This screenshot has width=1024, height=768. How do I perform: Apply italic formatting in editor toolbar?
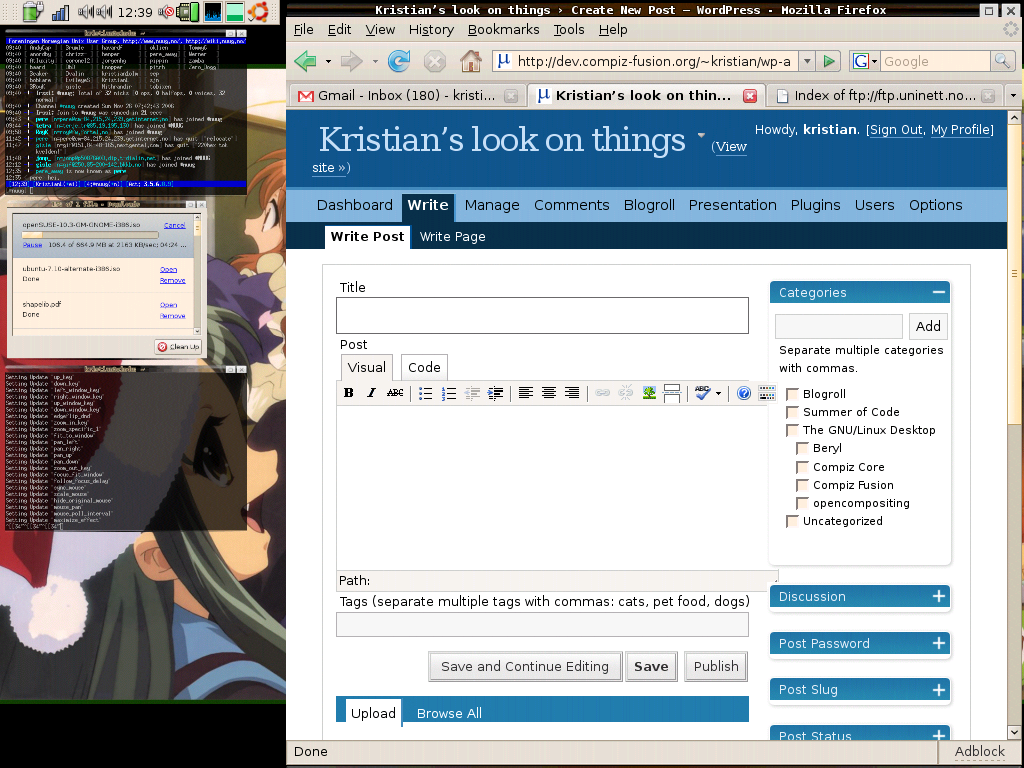pos(372,393)
